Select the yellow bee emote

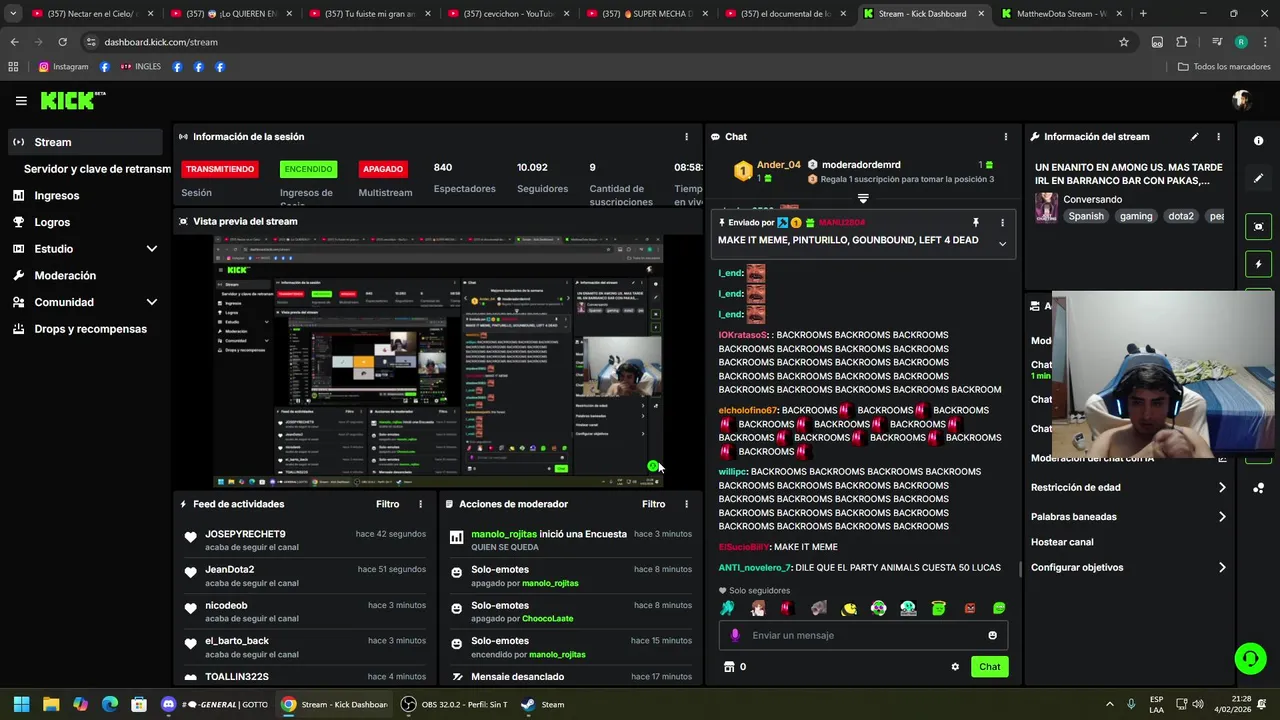pyautogui.click(x=849, y=608)
